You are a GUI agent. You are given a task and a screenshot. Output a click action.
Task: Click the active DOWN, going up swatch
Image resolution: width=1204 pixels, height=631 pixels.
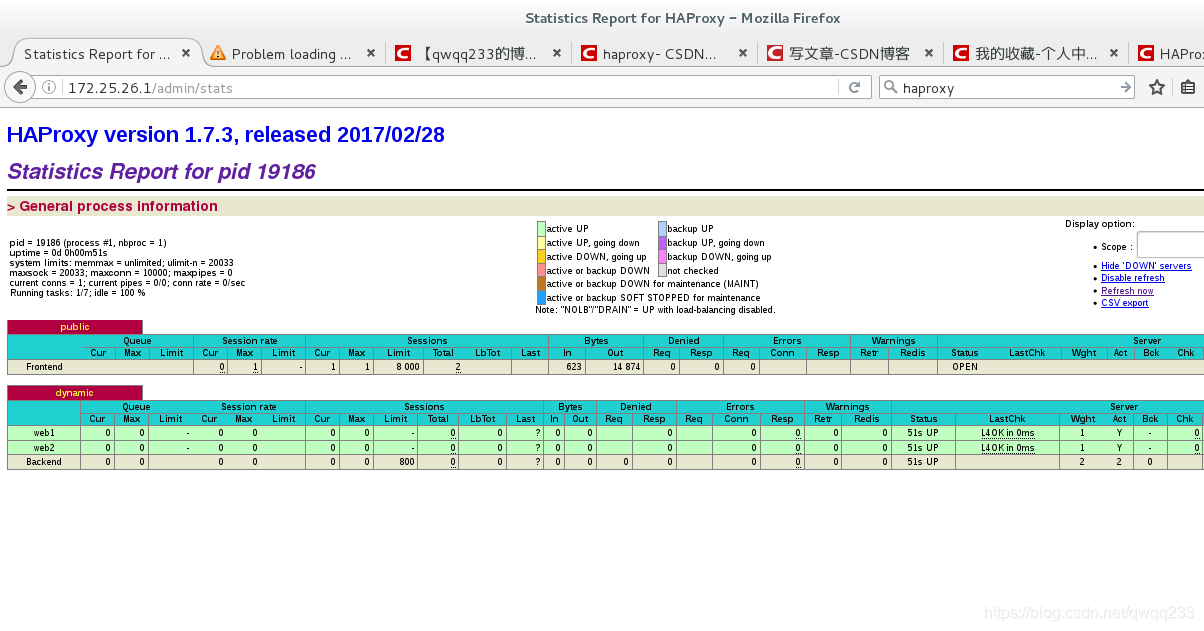pyautogui.click(x=541, y=257)
